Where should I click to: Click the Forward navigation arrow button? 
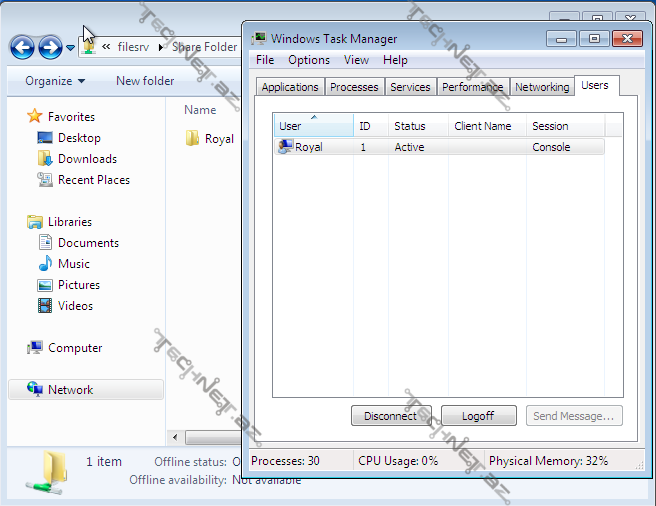(x=50, y=47)
